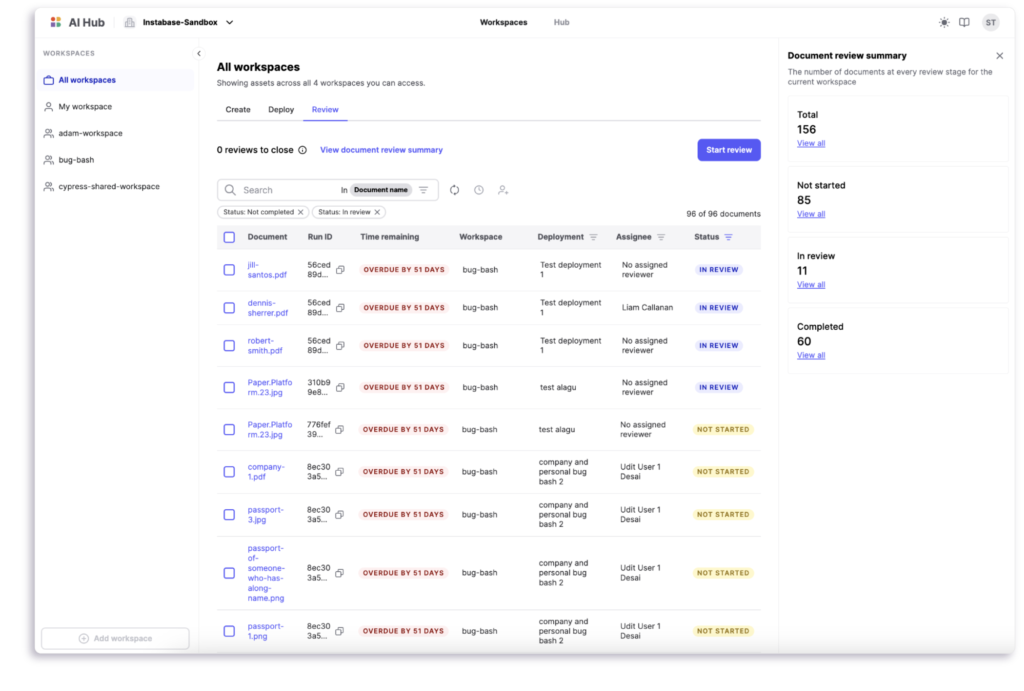Open the Status column filter

point(728,237)
